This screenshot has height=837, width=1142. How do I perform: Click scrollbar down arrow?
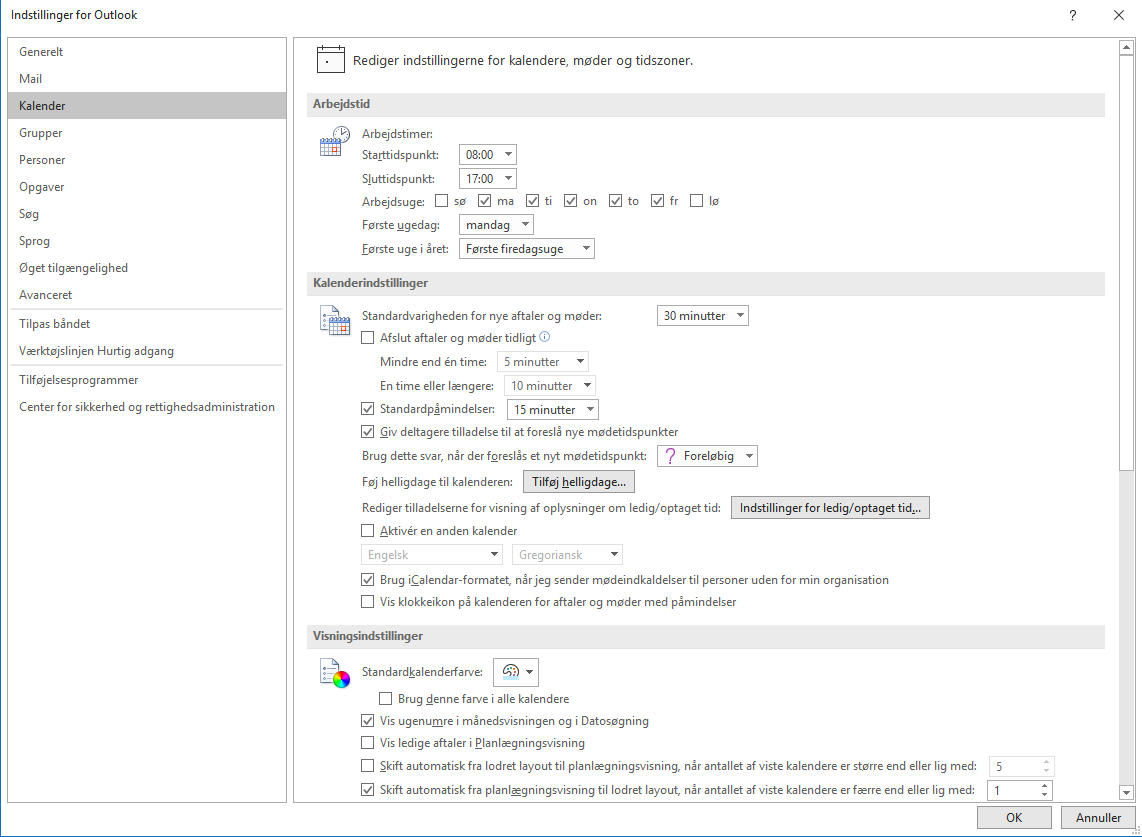[x=1126, y=793]
